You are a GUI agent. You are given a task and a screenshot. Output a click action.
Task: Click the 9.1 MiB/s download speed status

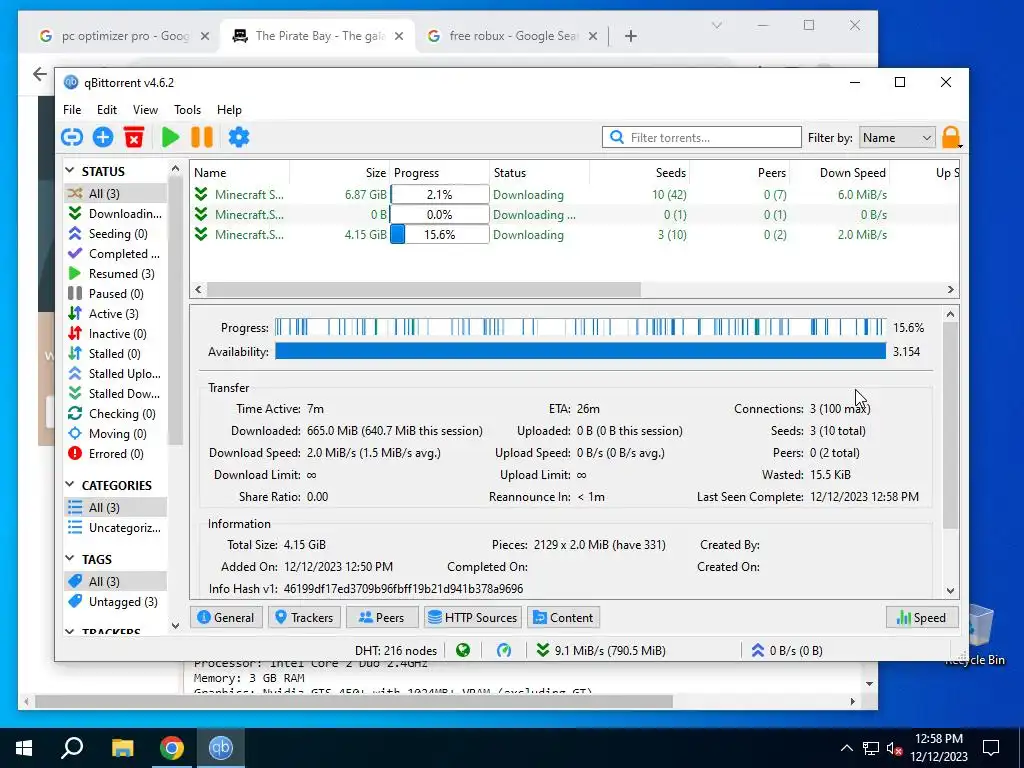click(x=601, y=650)
